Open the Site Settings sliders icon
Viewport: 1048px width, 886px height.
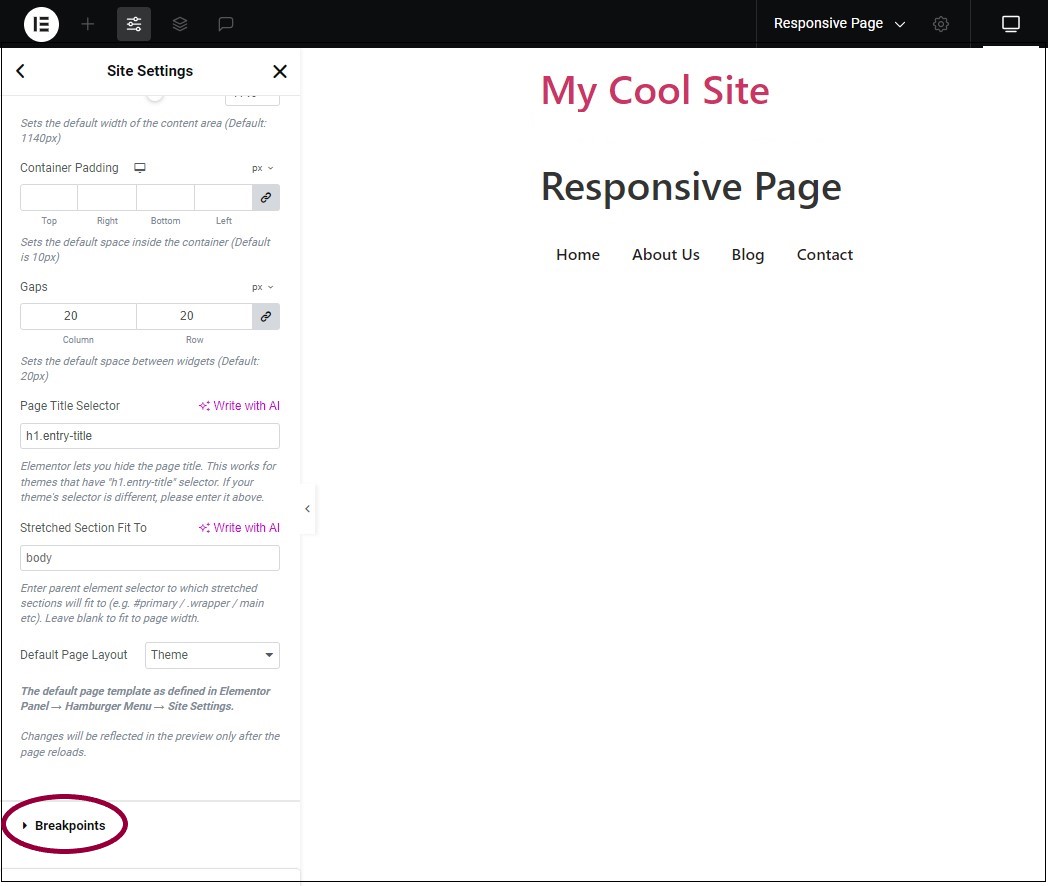pyautogui.click(x=134, y=24)
